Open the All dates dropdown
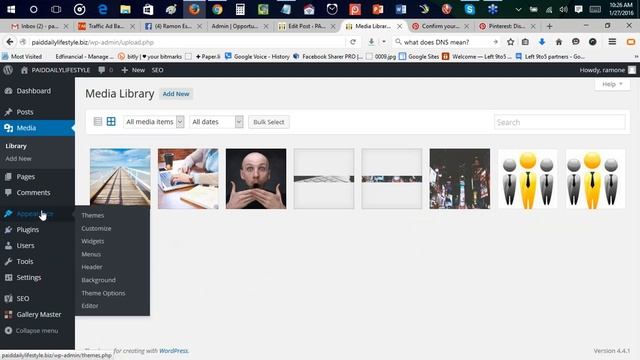 [216, 122]
